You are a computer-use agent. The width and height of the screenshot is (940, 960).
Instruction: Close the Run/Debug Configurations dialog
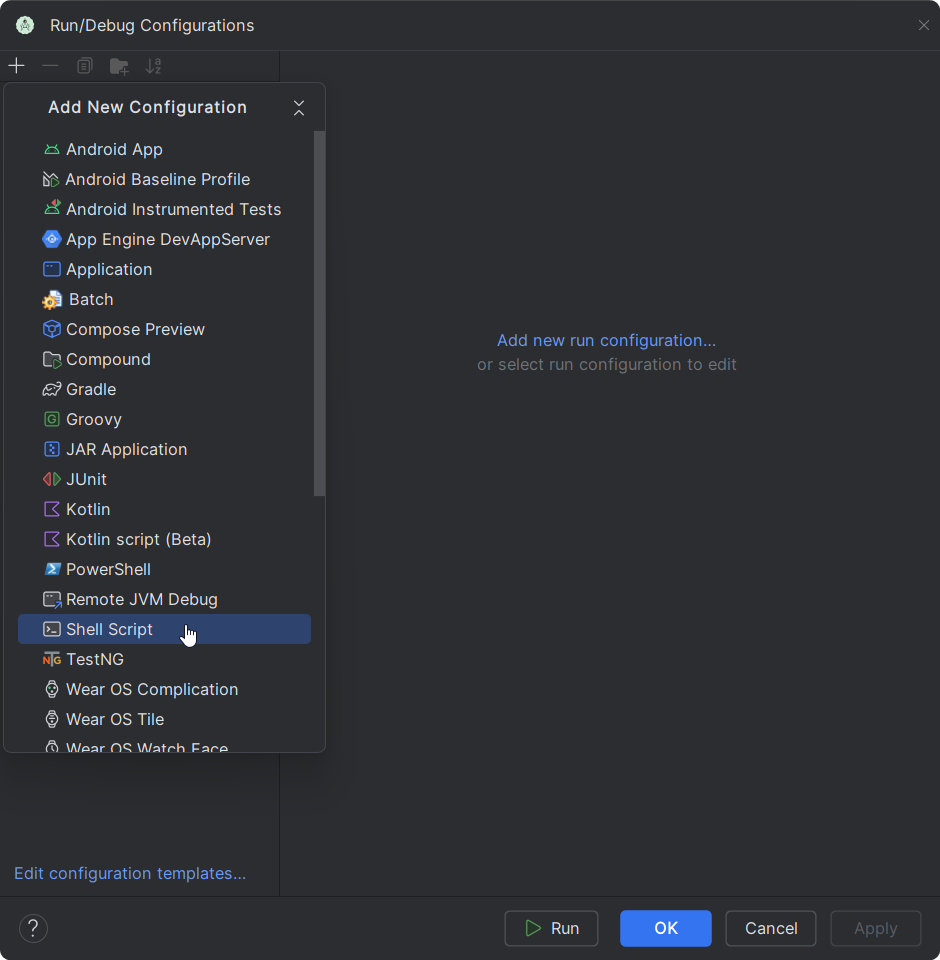pyautogui.click(x=923, y=25)
